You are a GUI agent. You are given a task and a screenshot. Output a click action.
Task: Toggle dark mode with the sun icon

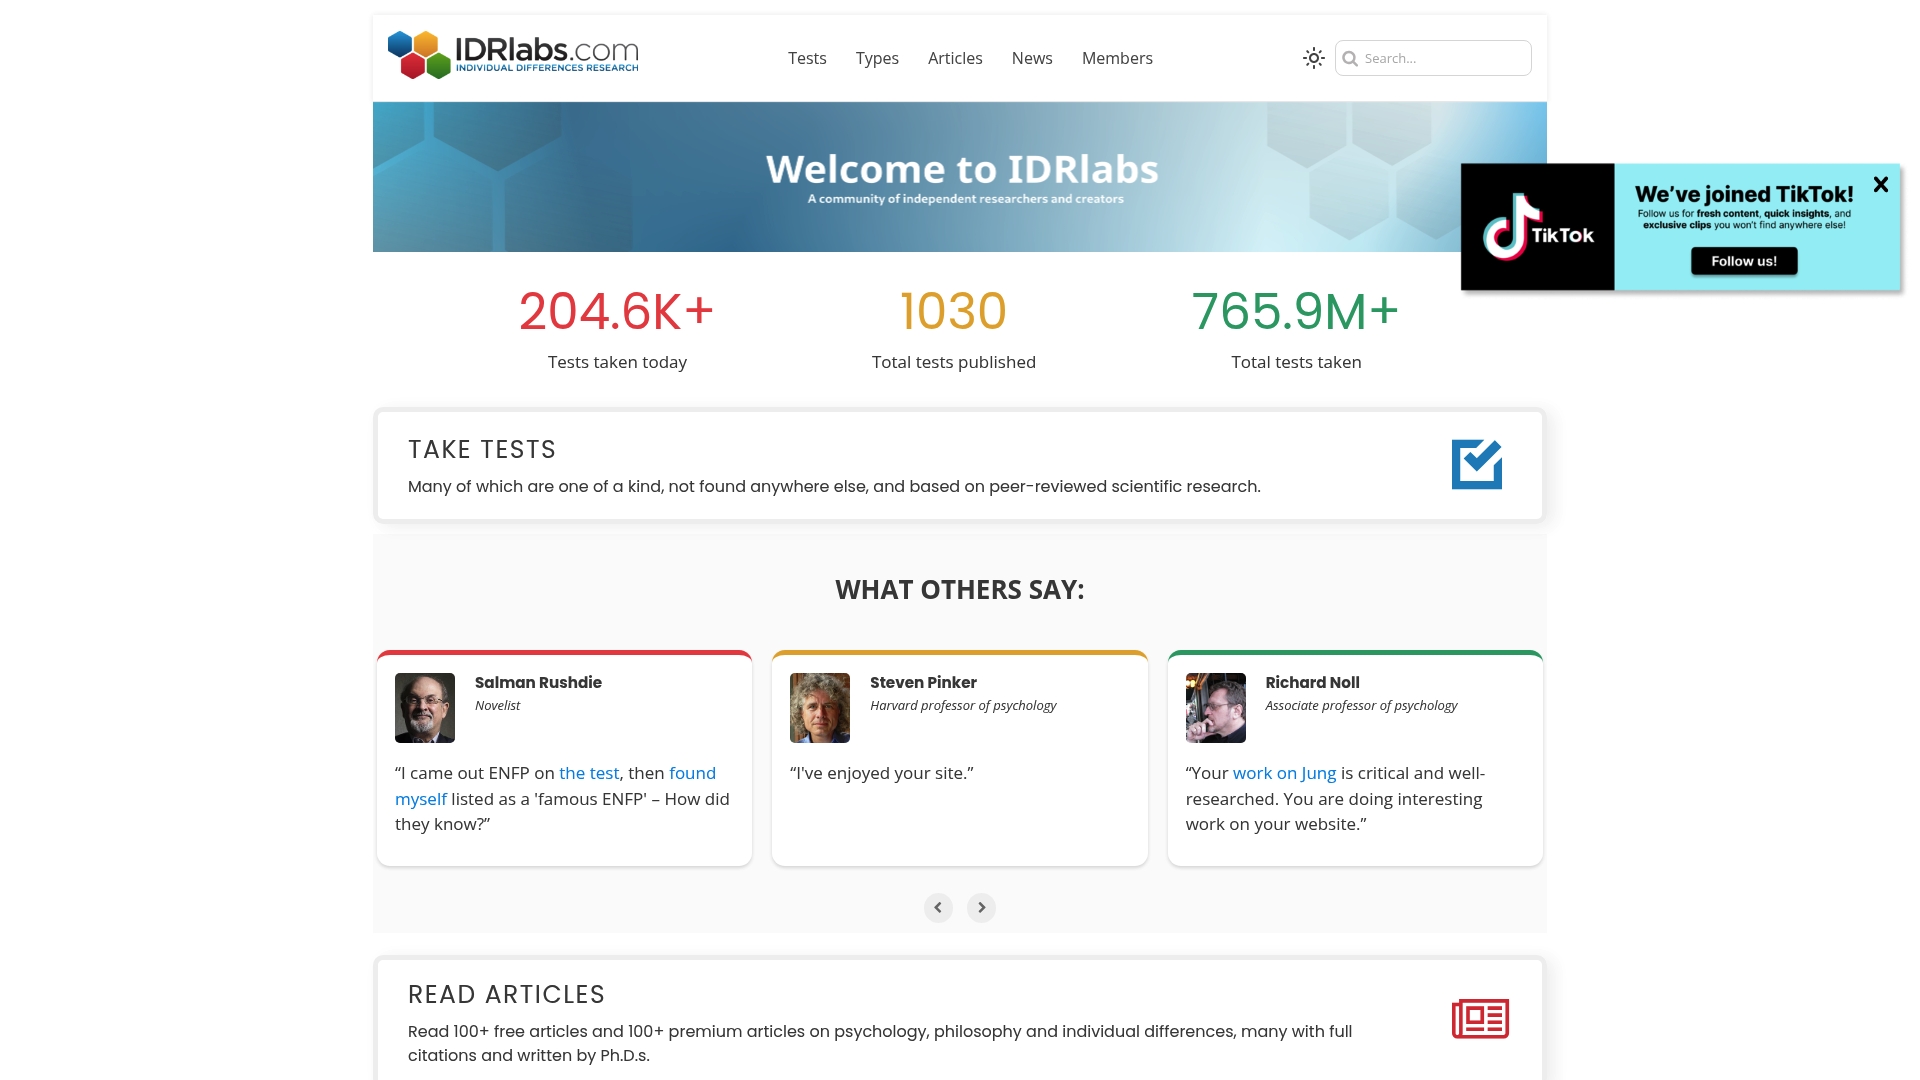pyautogui.click(x=1312, y=58)
